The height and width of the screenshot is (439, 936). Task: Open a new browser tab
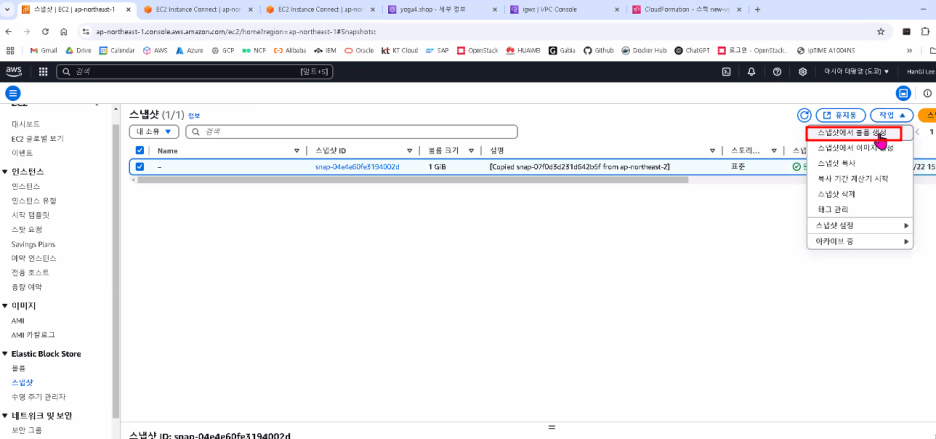(758, 10)
